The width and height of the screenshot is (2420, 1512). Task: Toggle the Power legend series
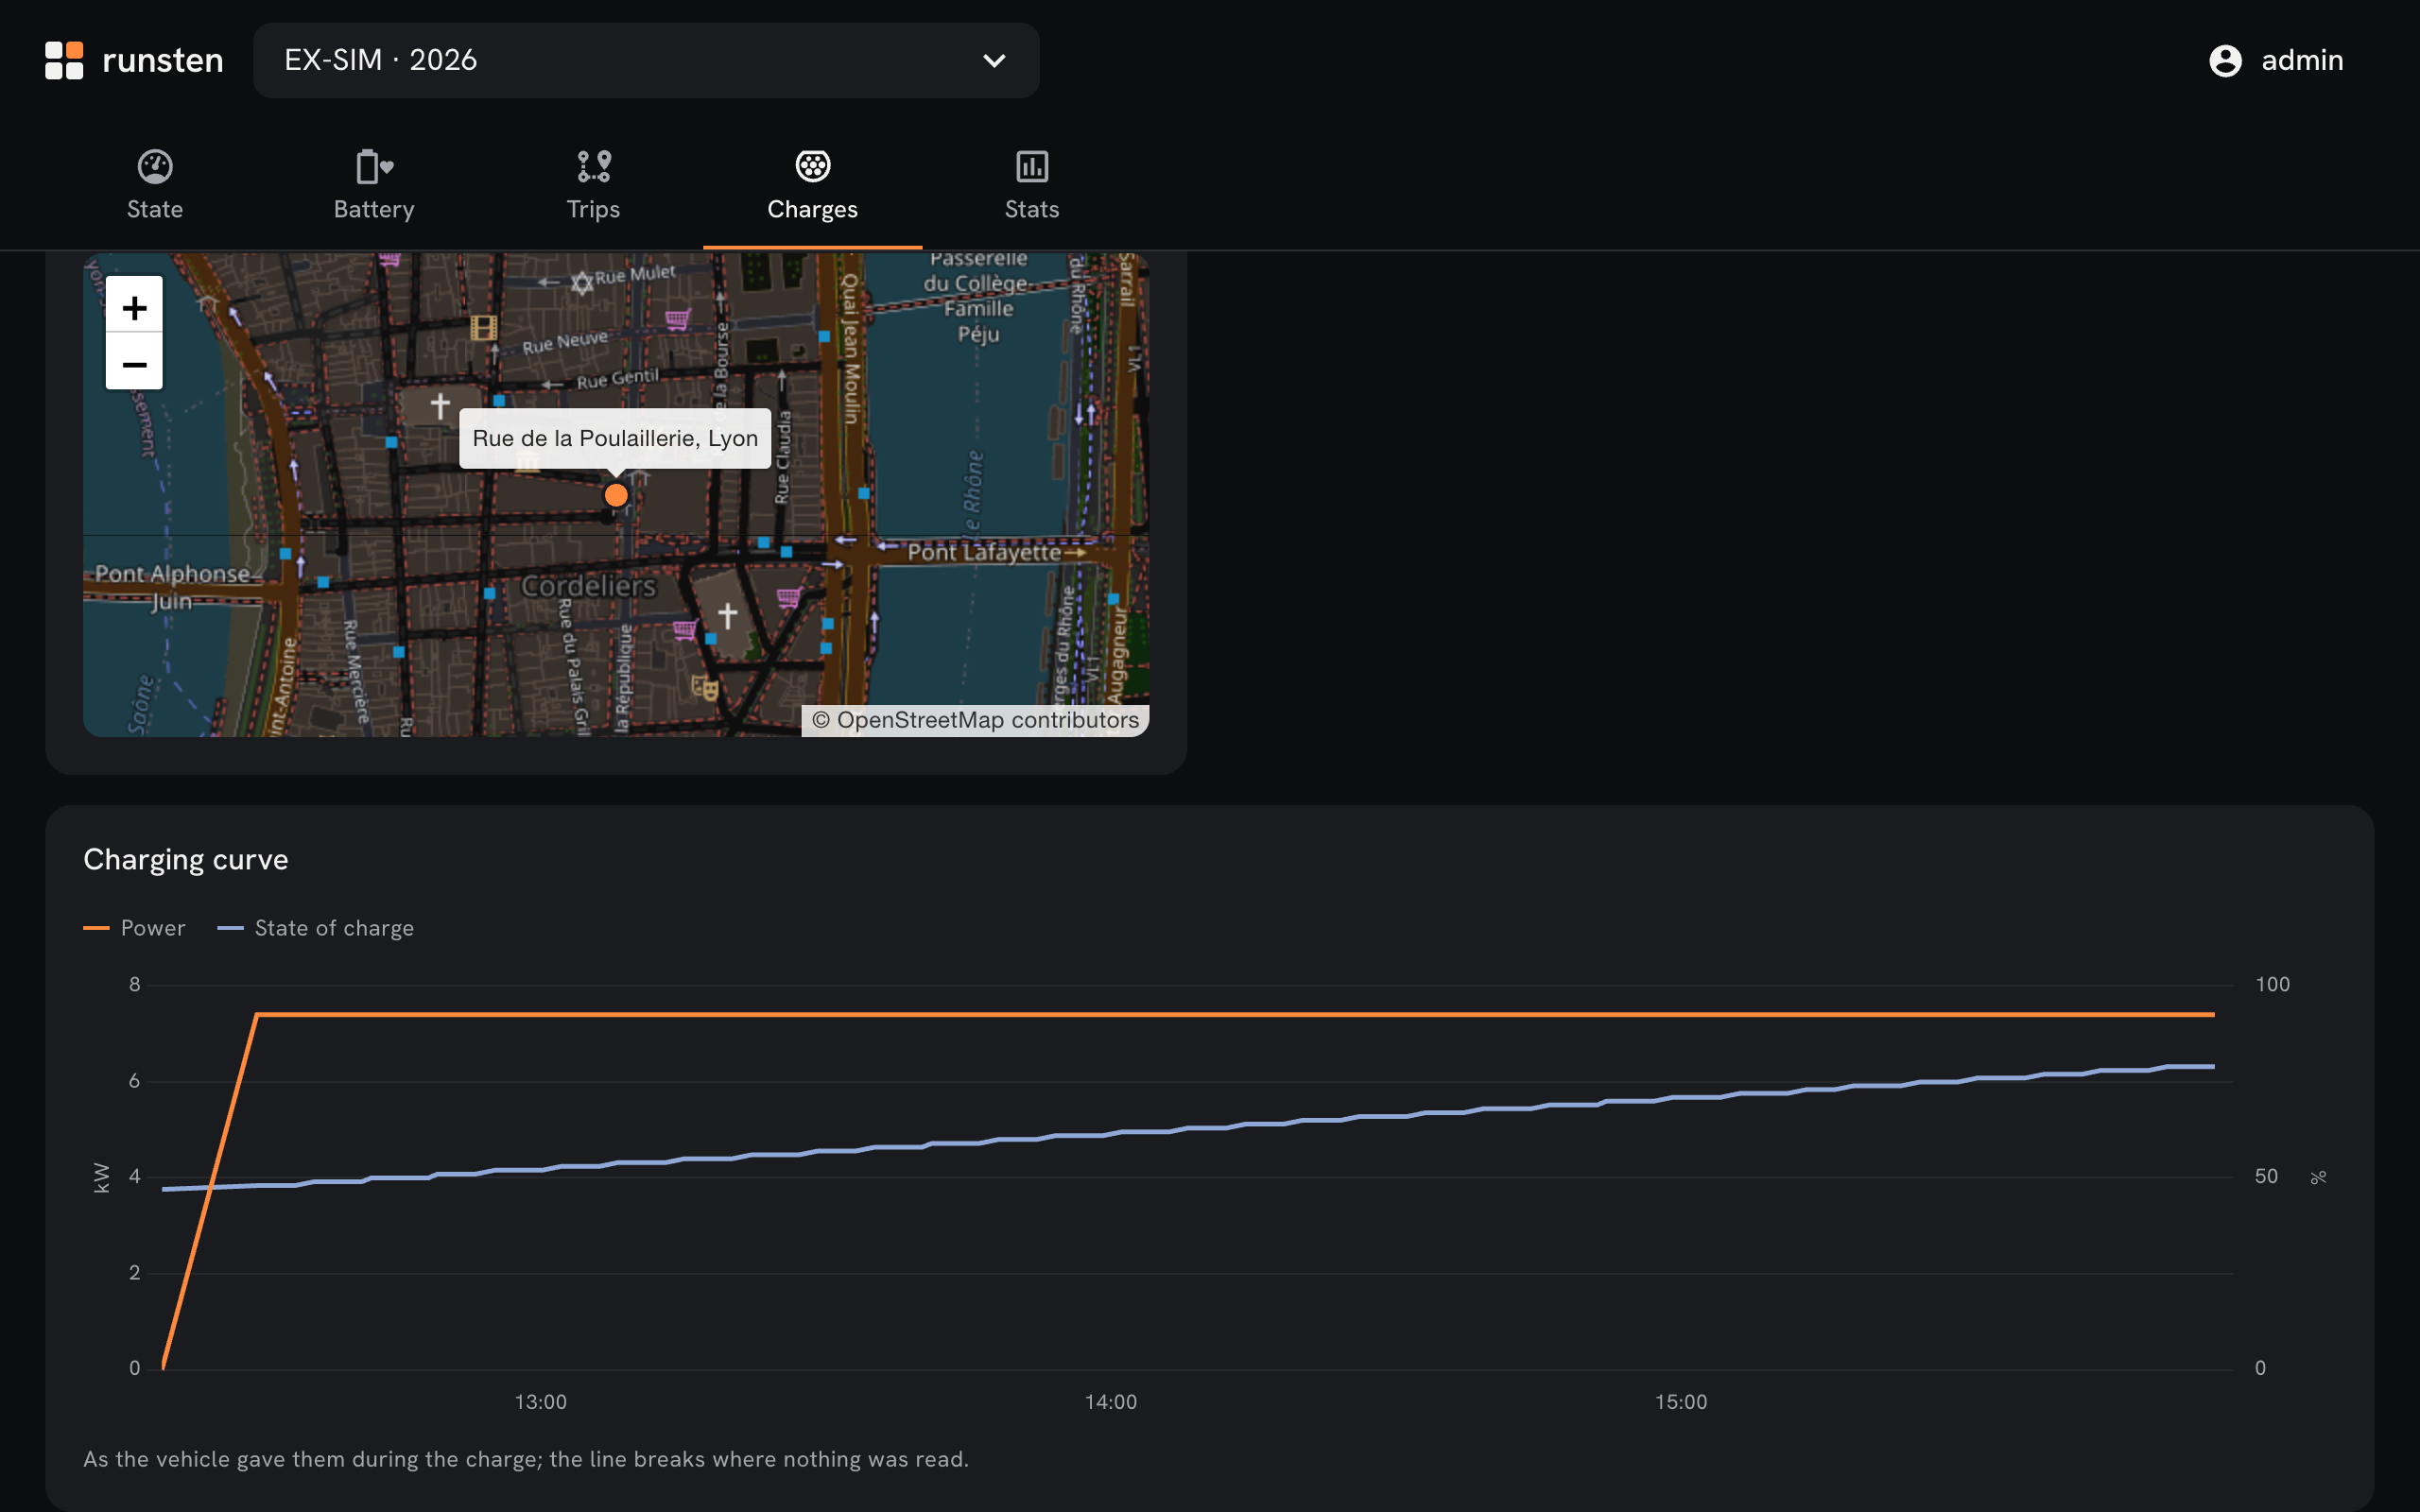(135, 928)
